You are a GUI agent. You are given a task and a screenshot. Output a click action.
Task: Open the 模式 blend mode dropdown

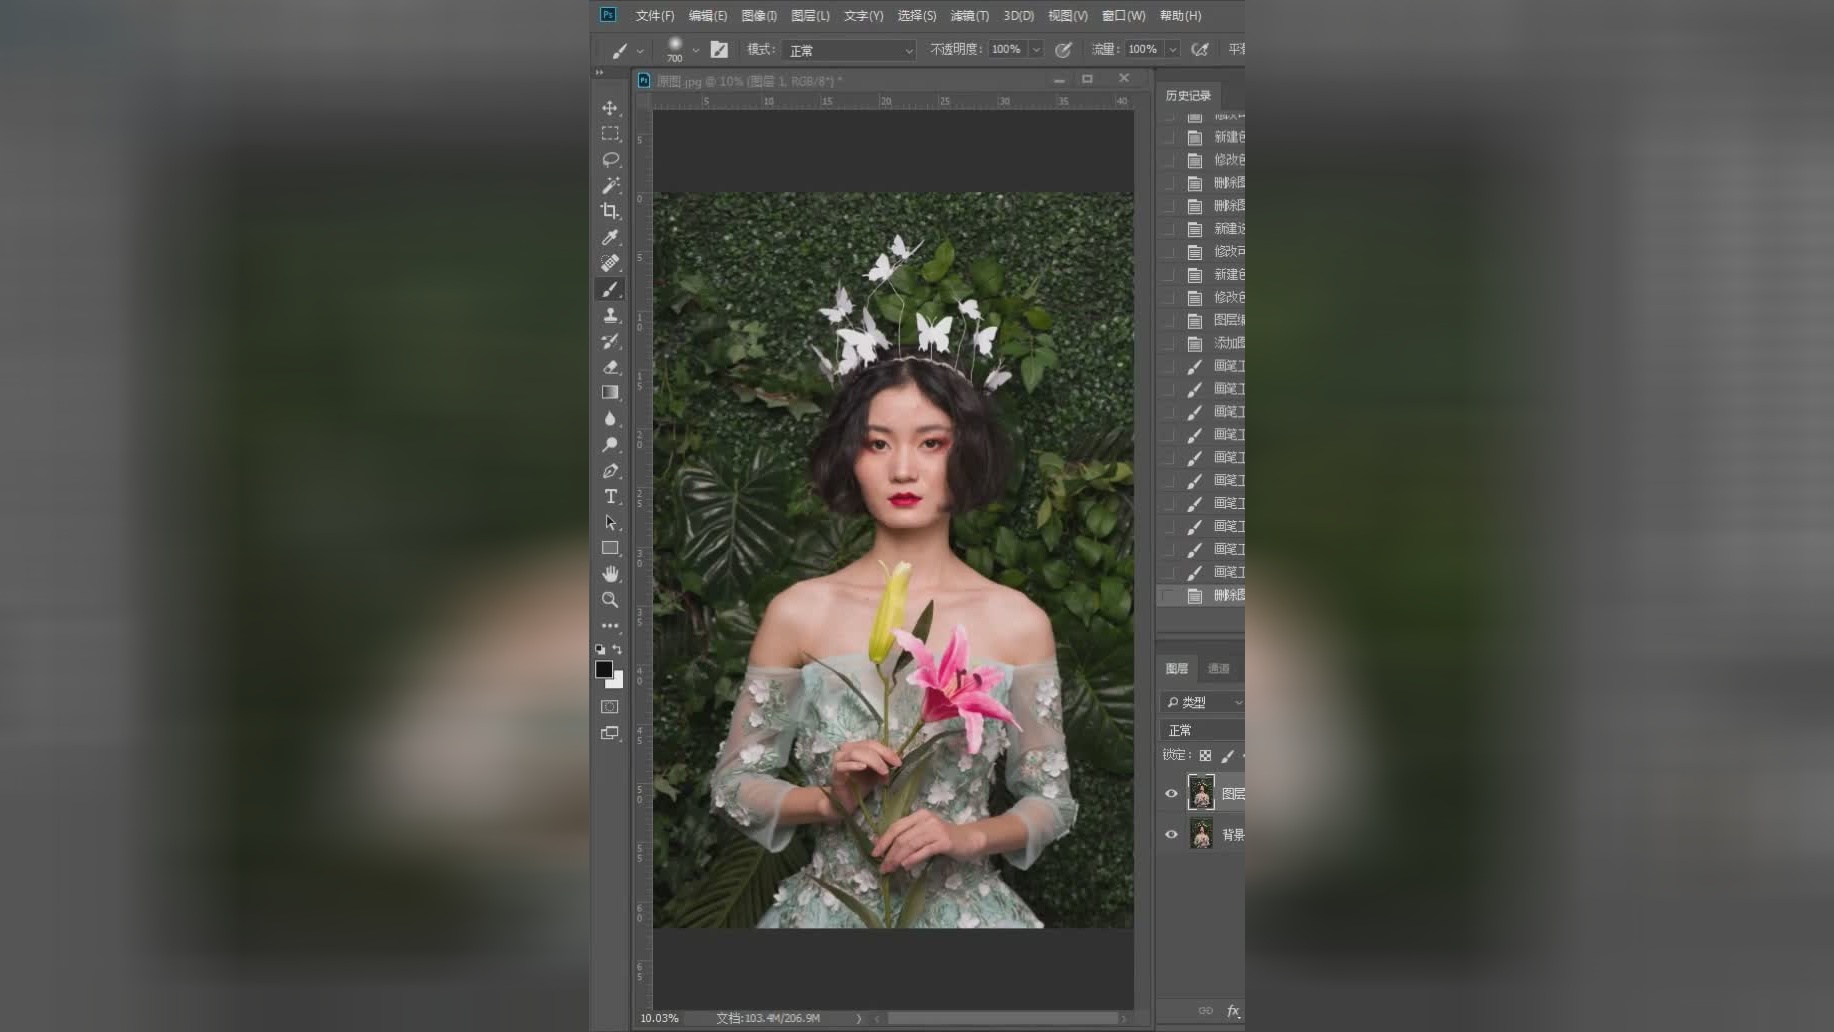click(x=849, y=50)
